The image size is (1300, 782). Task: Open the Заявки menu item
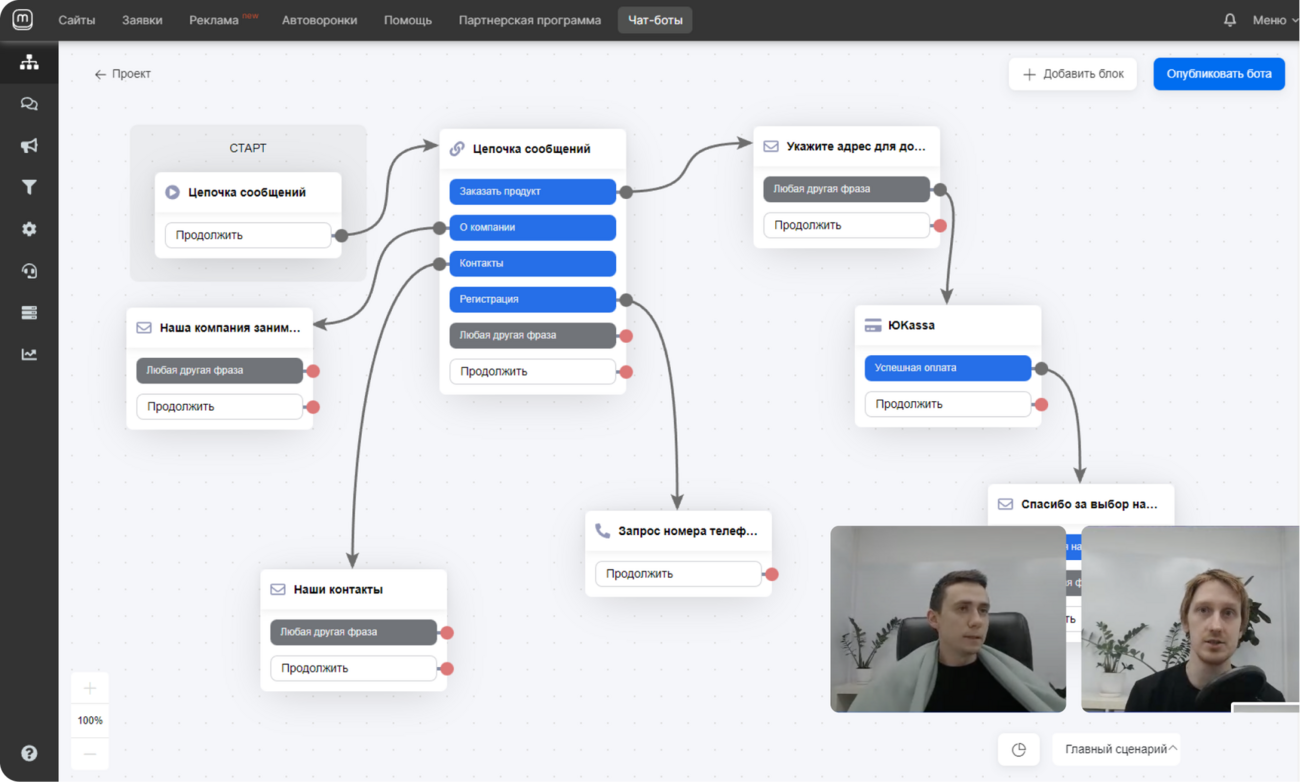point(142,20)
